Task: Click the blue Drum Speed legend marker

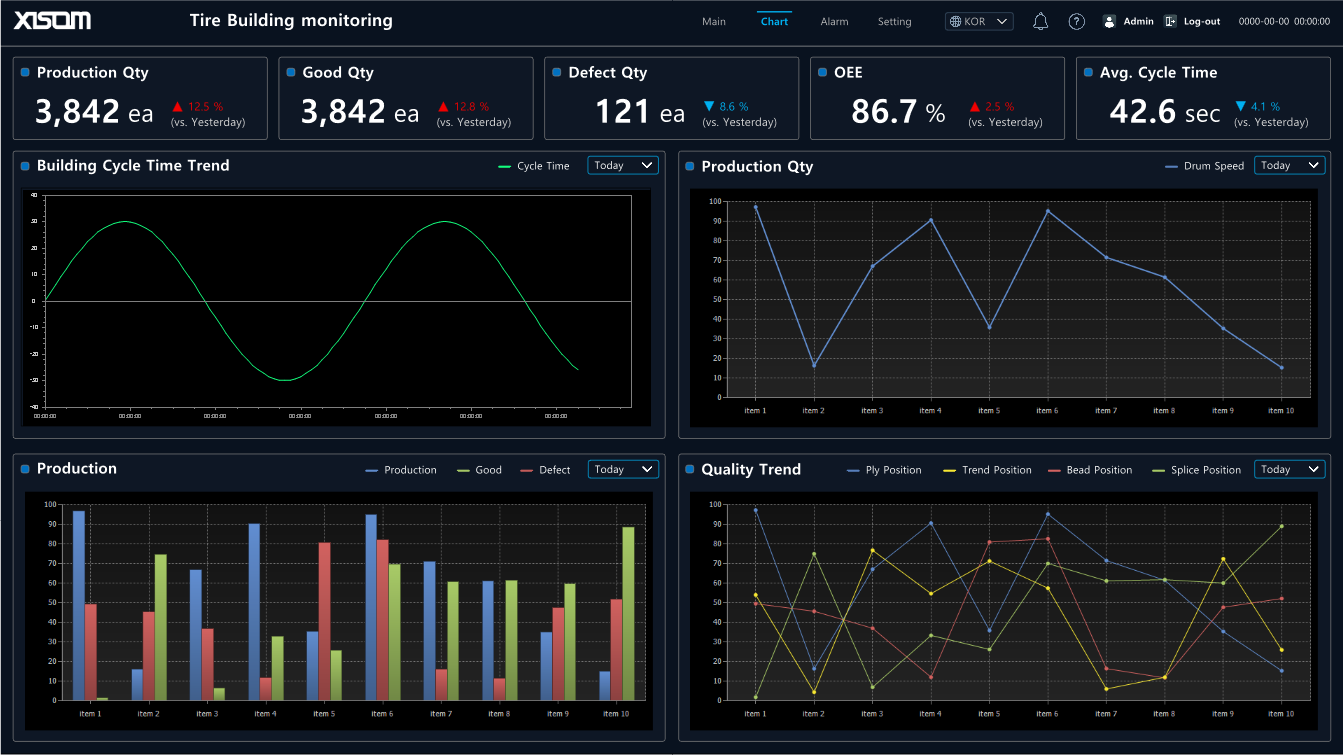Action: click(1171, 166)
